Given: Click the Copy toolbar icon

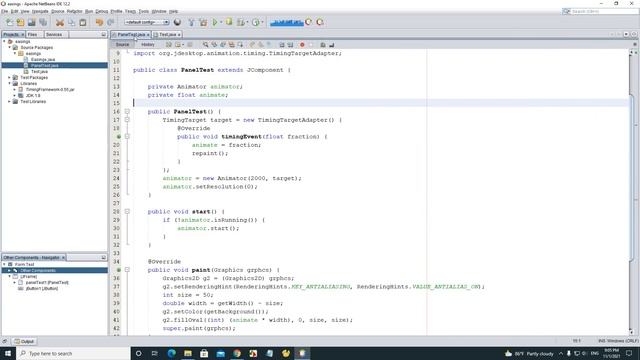Looking at the screenshot, I should coord(71,22).
